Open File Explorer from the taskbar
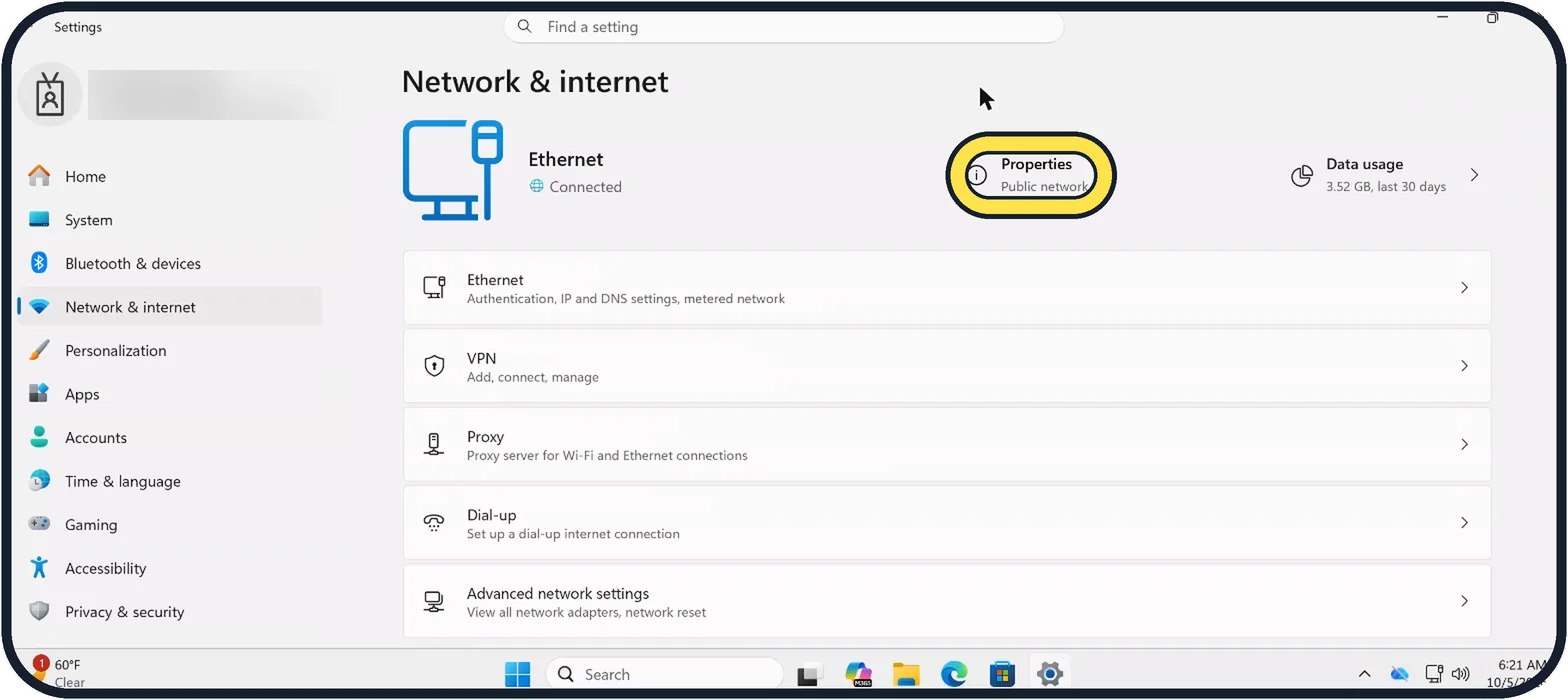The width and height of the screenshot is (1568, 700). pyautogui.click(x=906, y=675)
